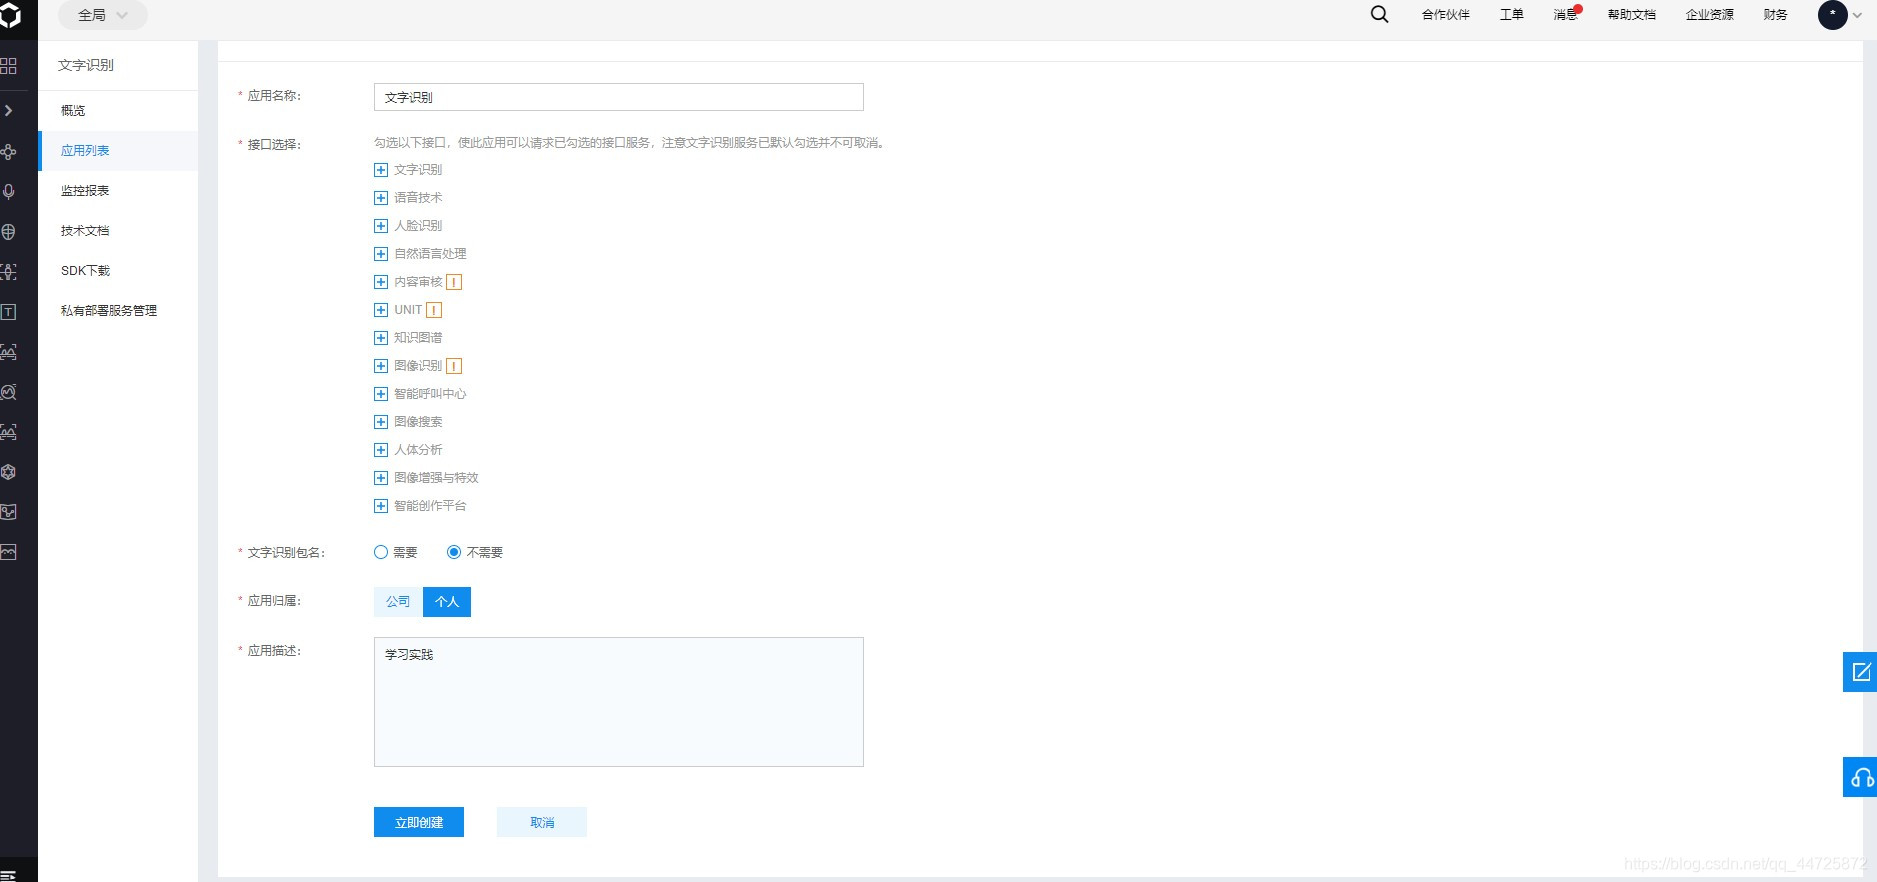
Task: Open the boxed T text recognition icon
Action: (8, 312)
